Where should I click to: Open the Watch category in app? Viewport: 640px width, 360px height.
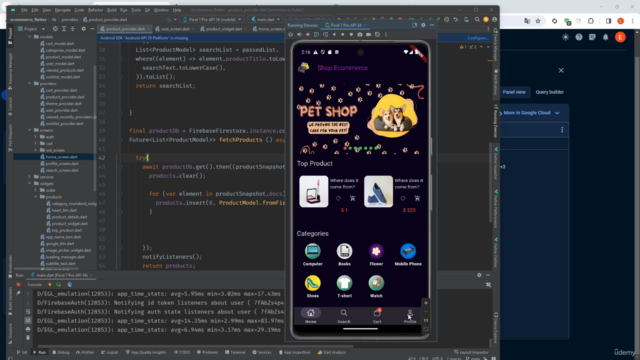[376, 286]
